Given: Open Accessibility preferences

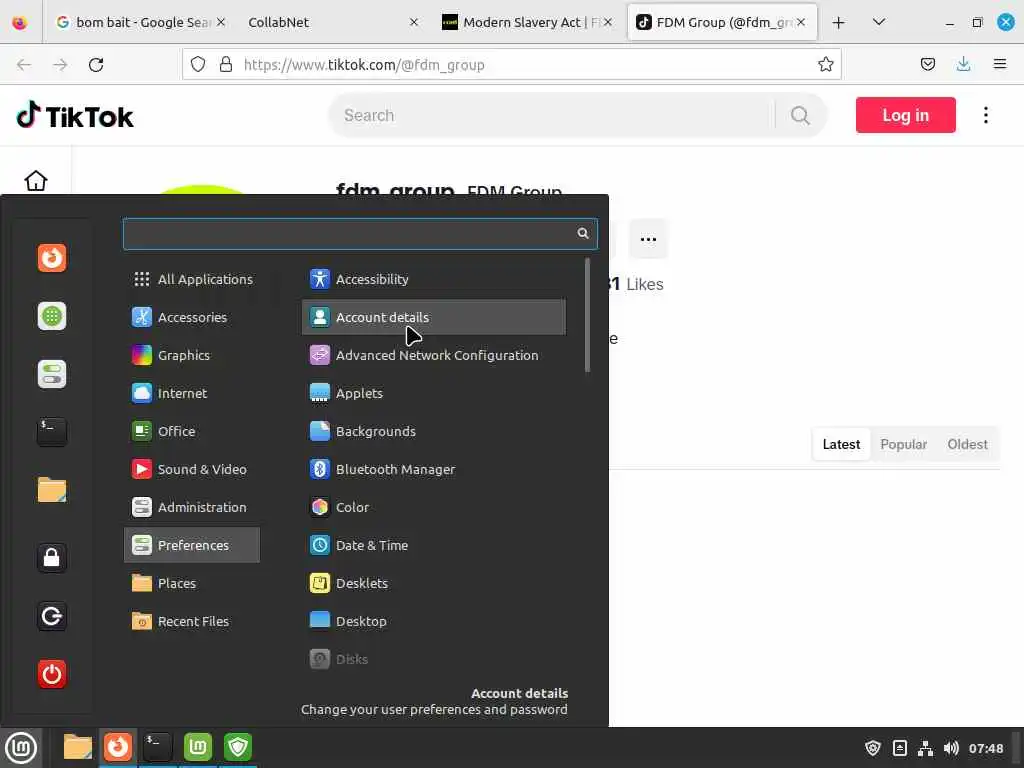Looking at the screenshot, I should [434, 279].
